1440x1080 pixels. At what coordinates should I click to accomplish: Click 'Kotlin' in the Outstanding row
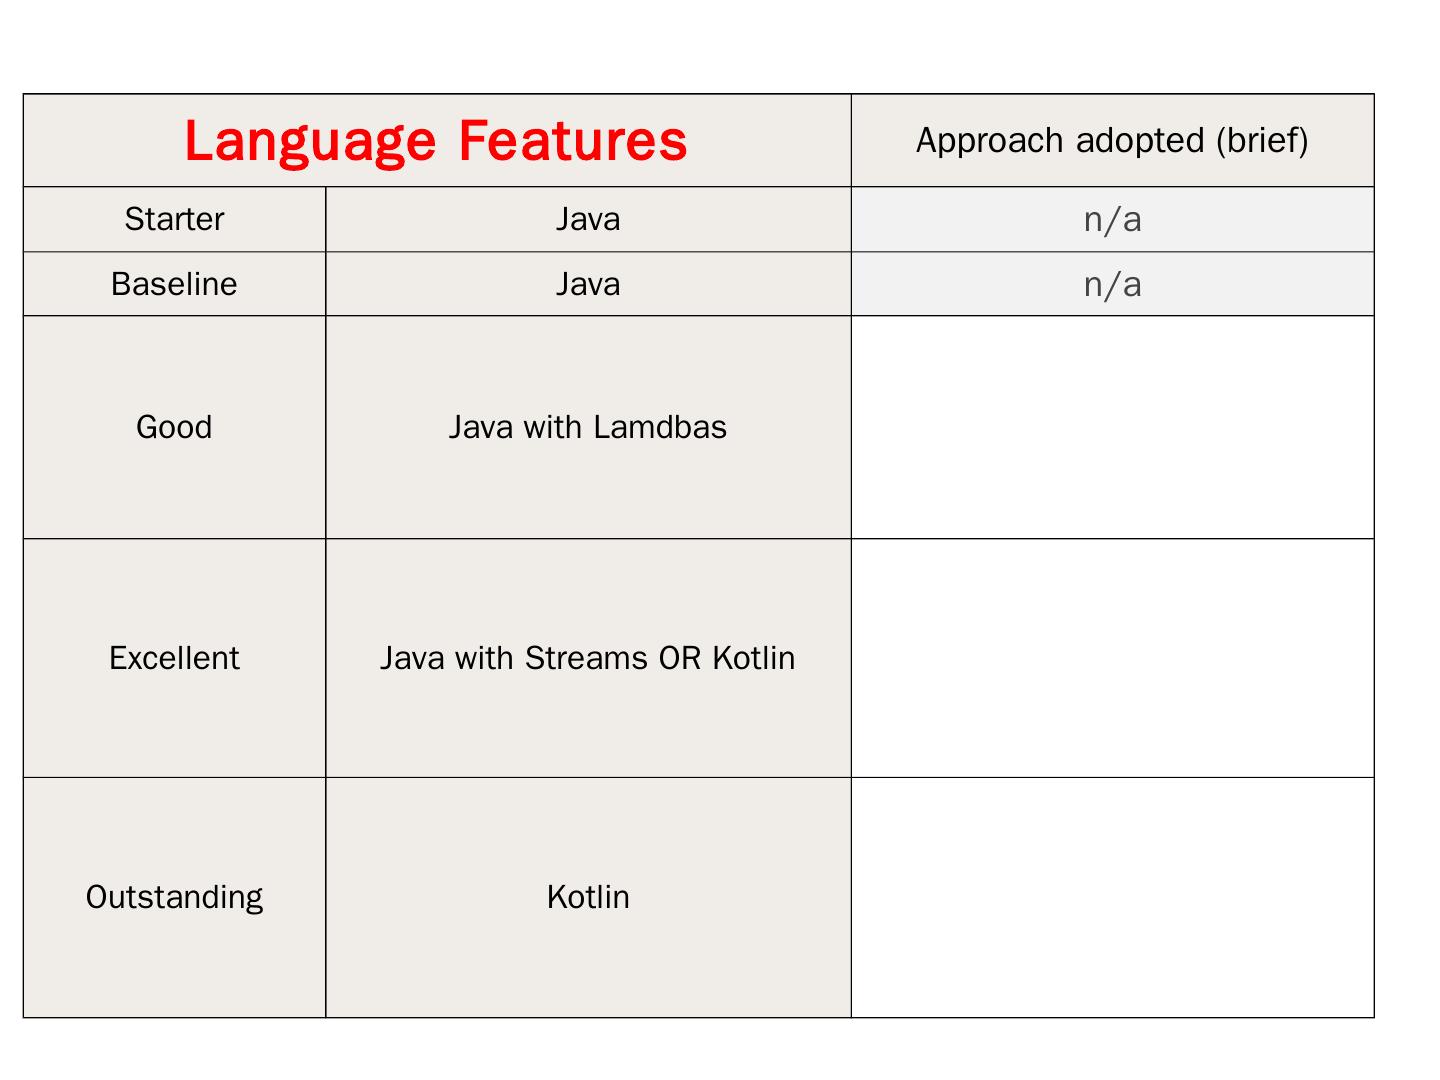[588, 897]
